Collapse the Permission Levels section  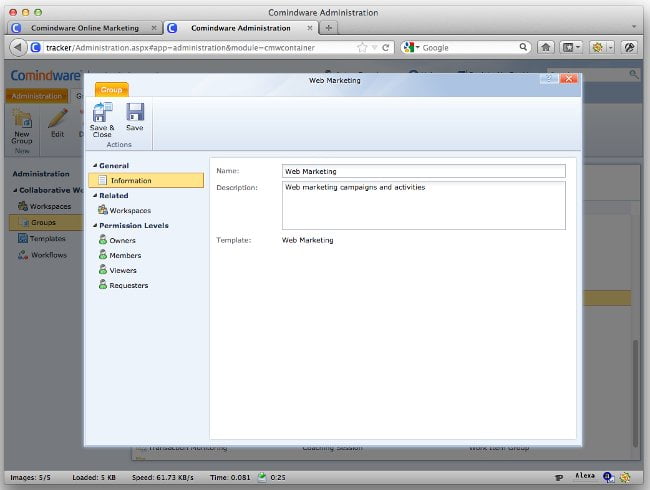click(95, 225)
